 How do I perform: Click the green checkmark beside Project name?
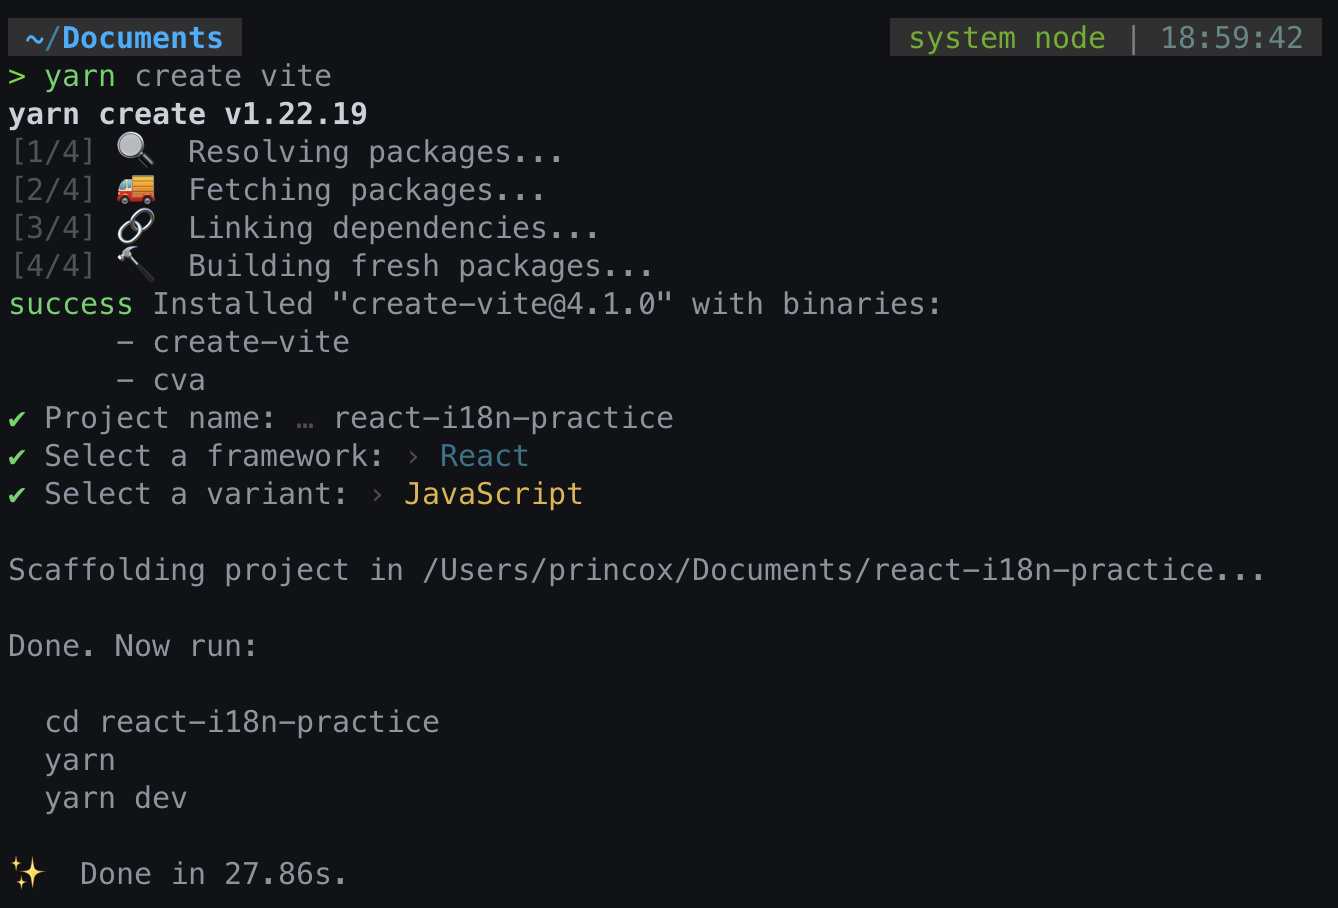tap(17, 418)
